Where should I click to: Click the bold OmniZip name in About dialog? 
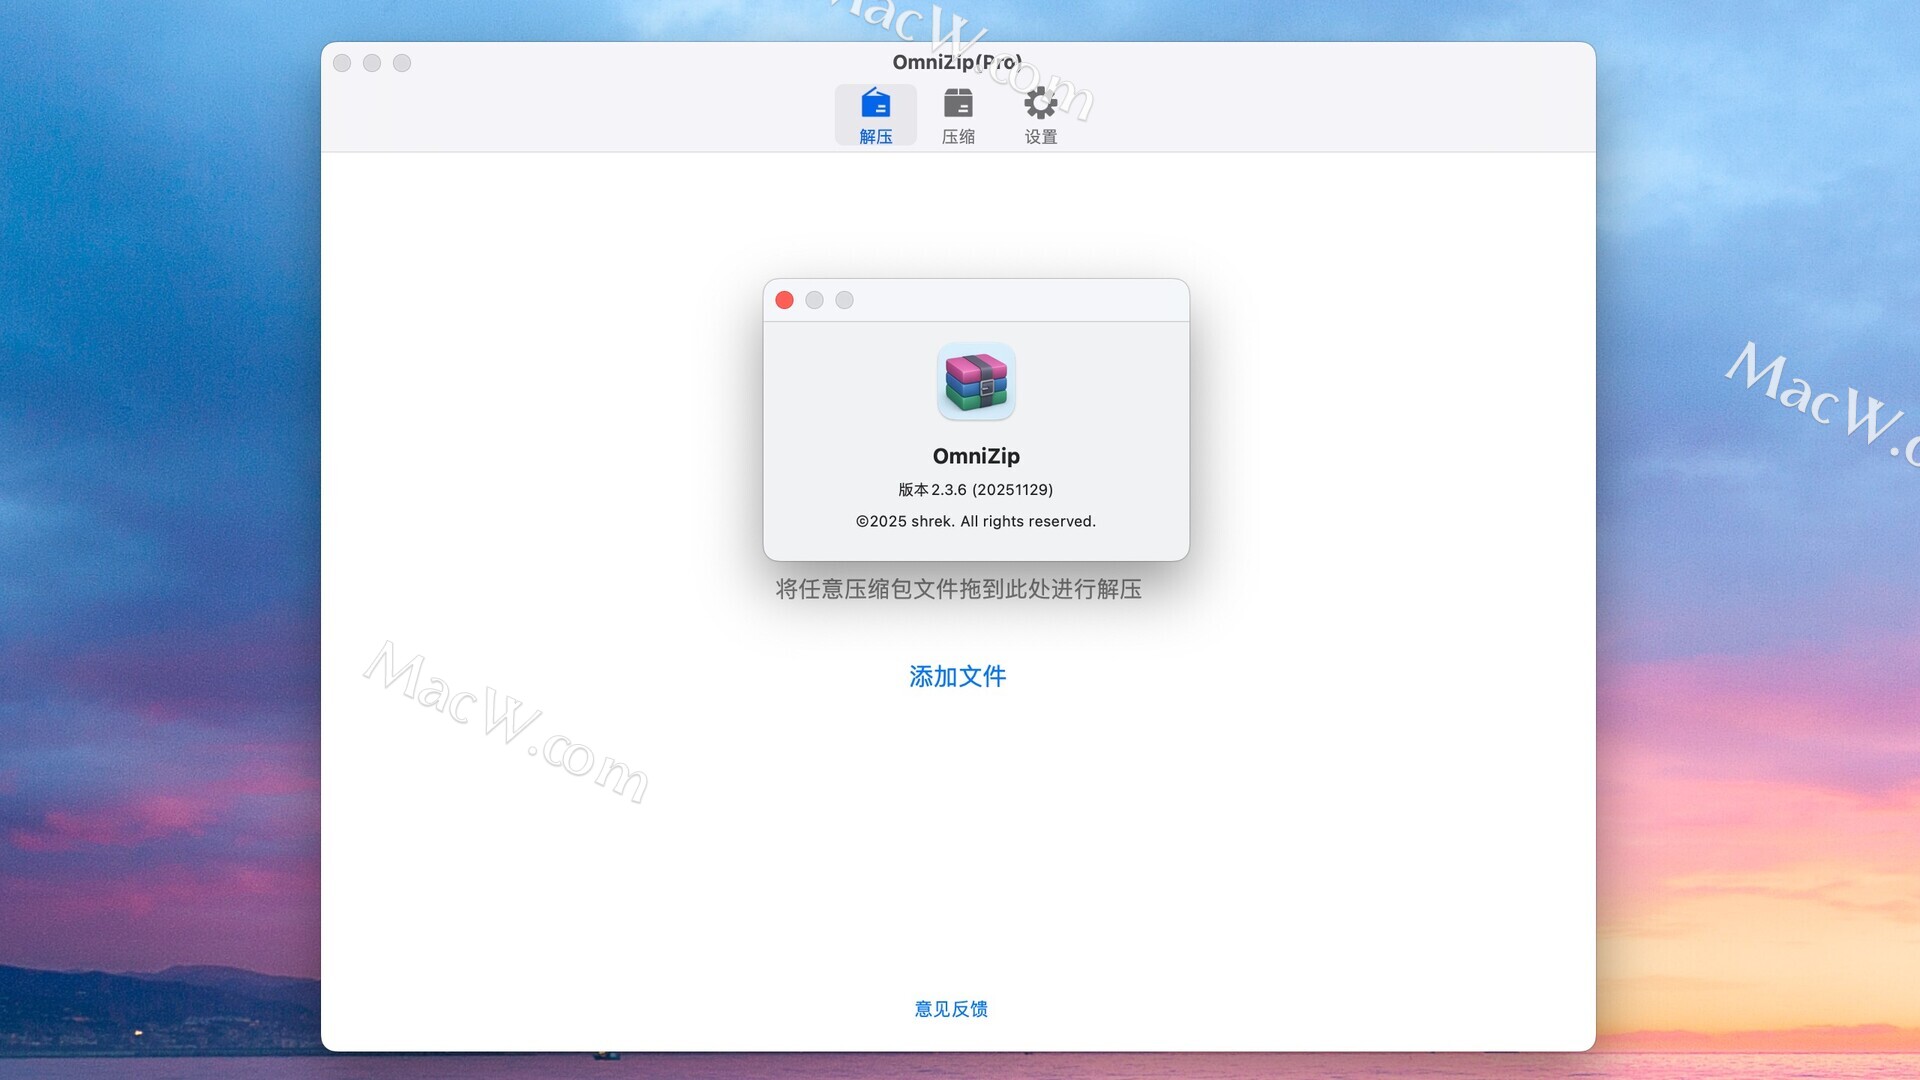(976, 456)
